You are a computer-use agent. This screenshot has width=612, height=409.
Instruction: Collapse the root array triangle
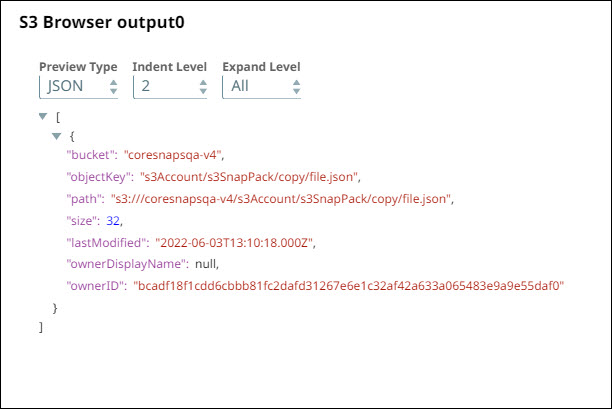pyautogui.click(x=42, y=116)
